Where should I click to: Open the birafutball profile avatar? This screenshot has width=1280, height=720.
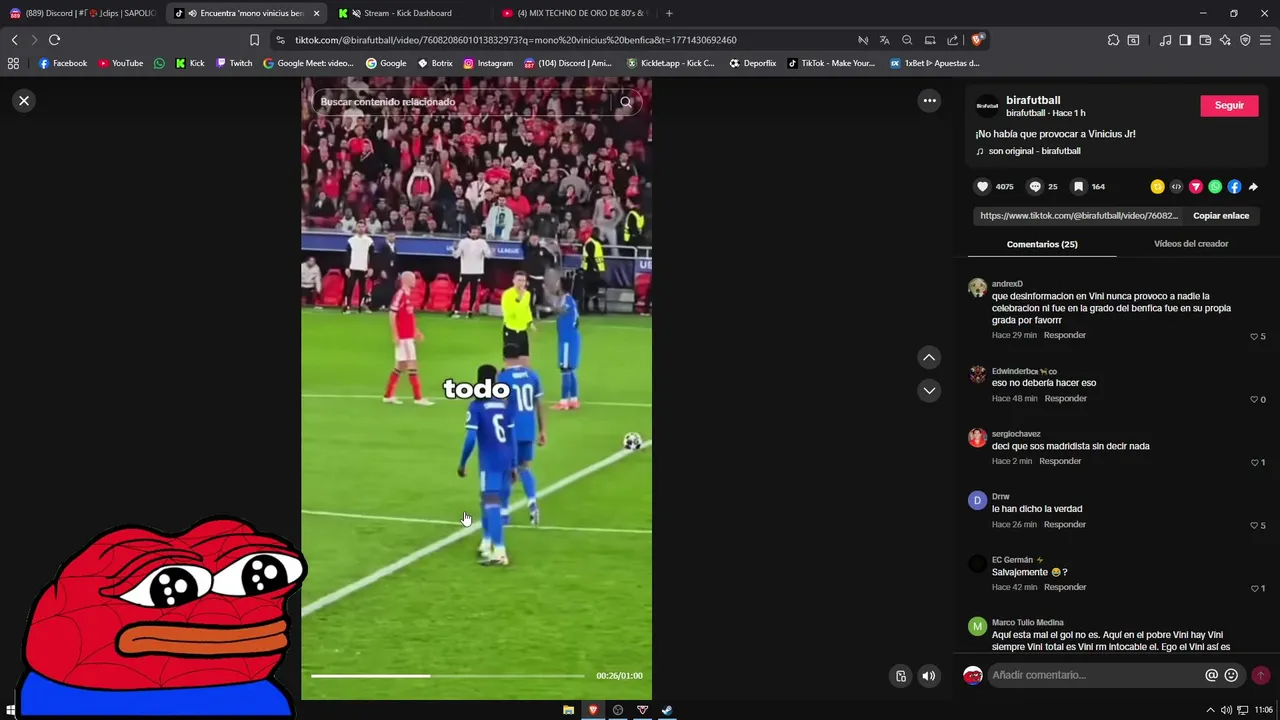click(x=987, y=106)
